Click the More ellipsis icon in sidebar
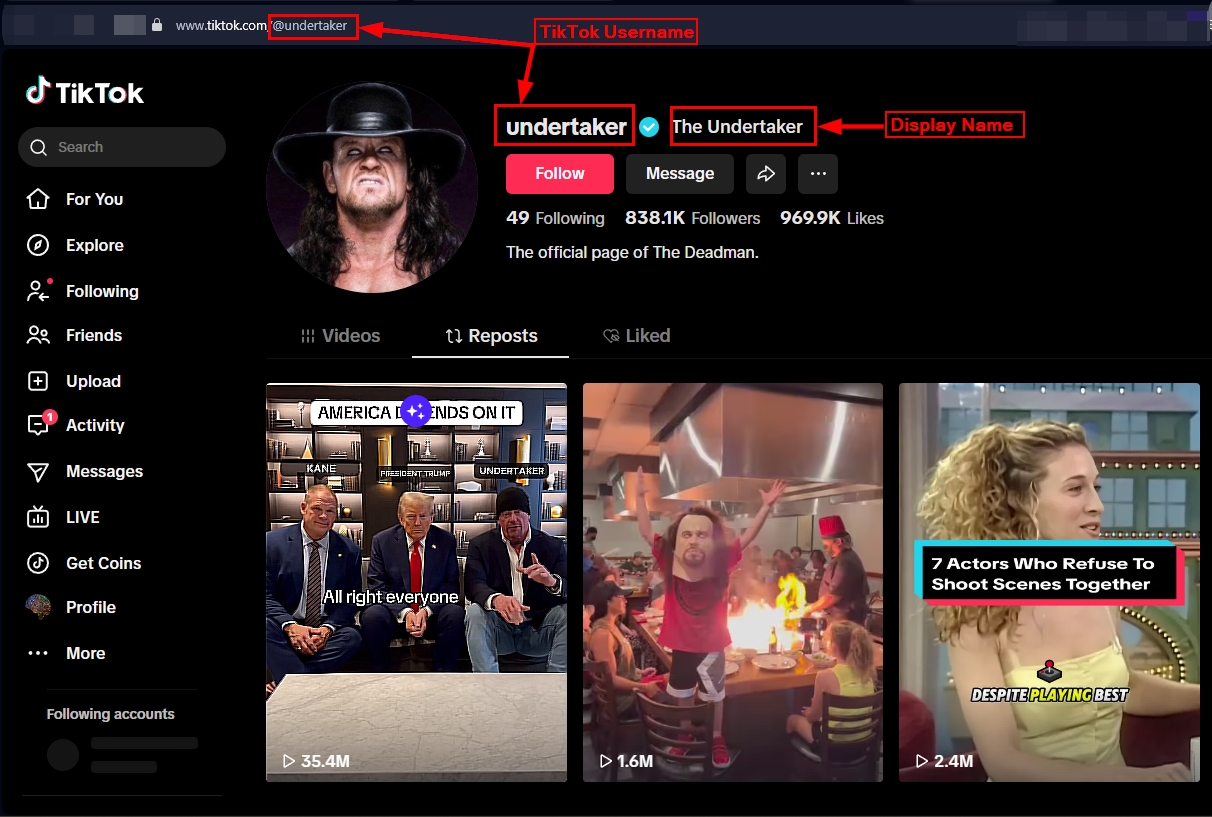Screen dimensions: 1212x817 click(38, 653)
